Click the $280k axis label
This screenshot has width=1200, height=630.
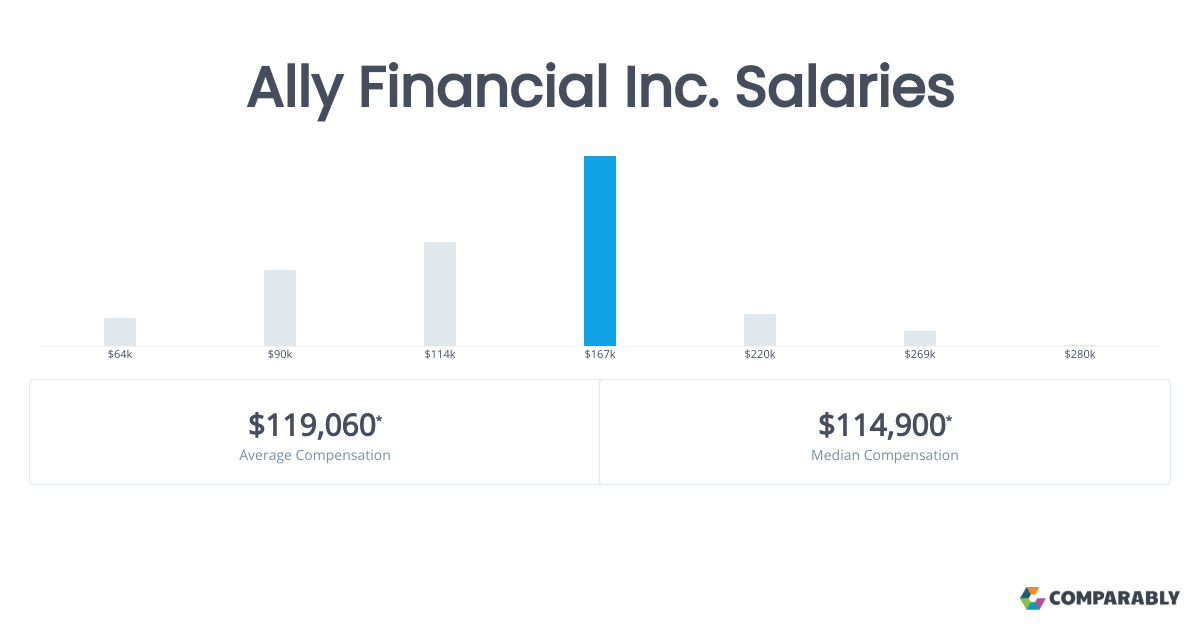[1080, 355]
